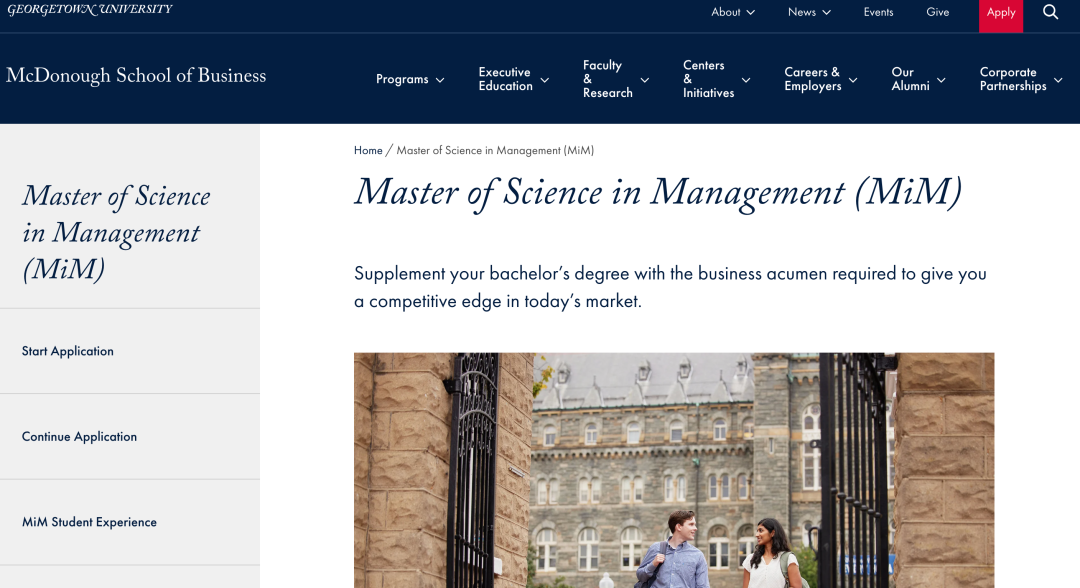The width and height of the screenshot is (1080, 588).
Task: Open the Give link in top bar
Action: (x=937, y=12)
